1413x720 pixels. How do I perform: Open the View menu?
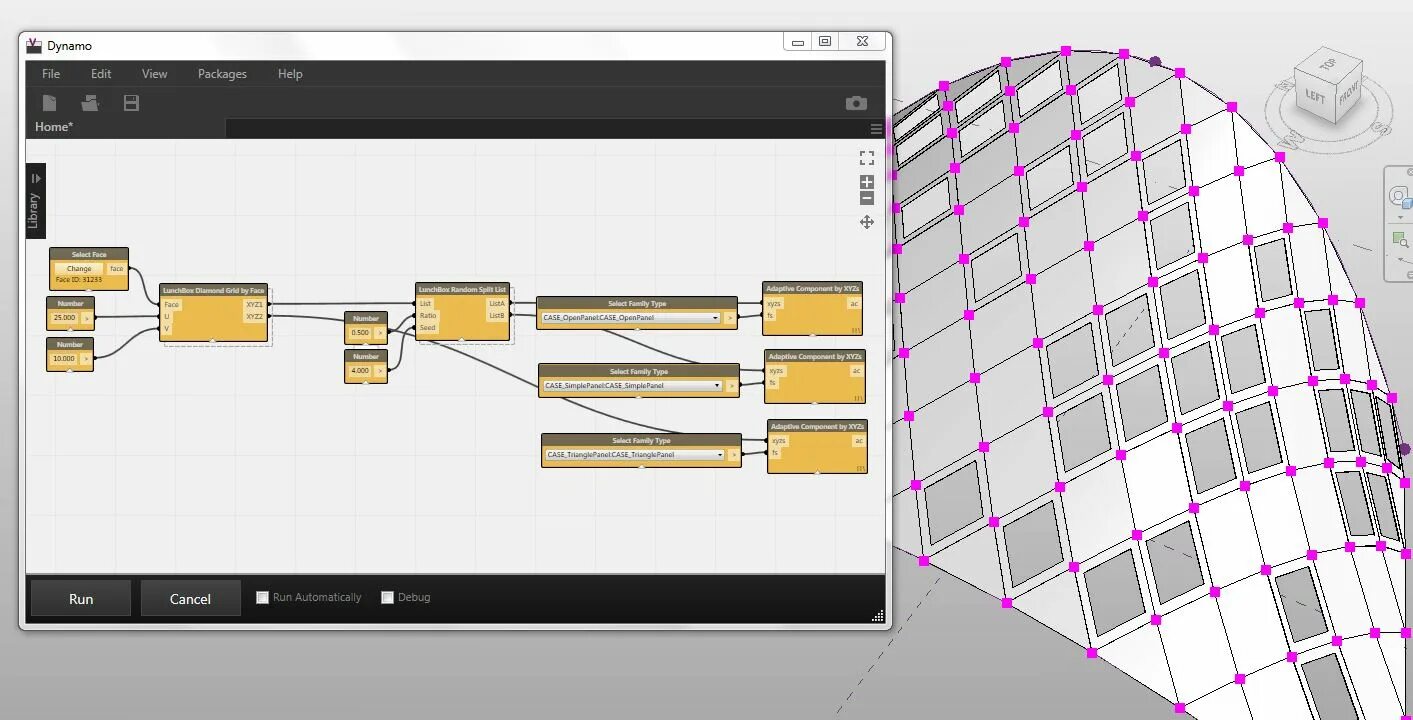pos(155,74)
